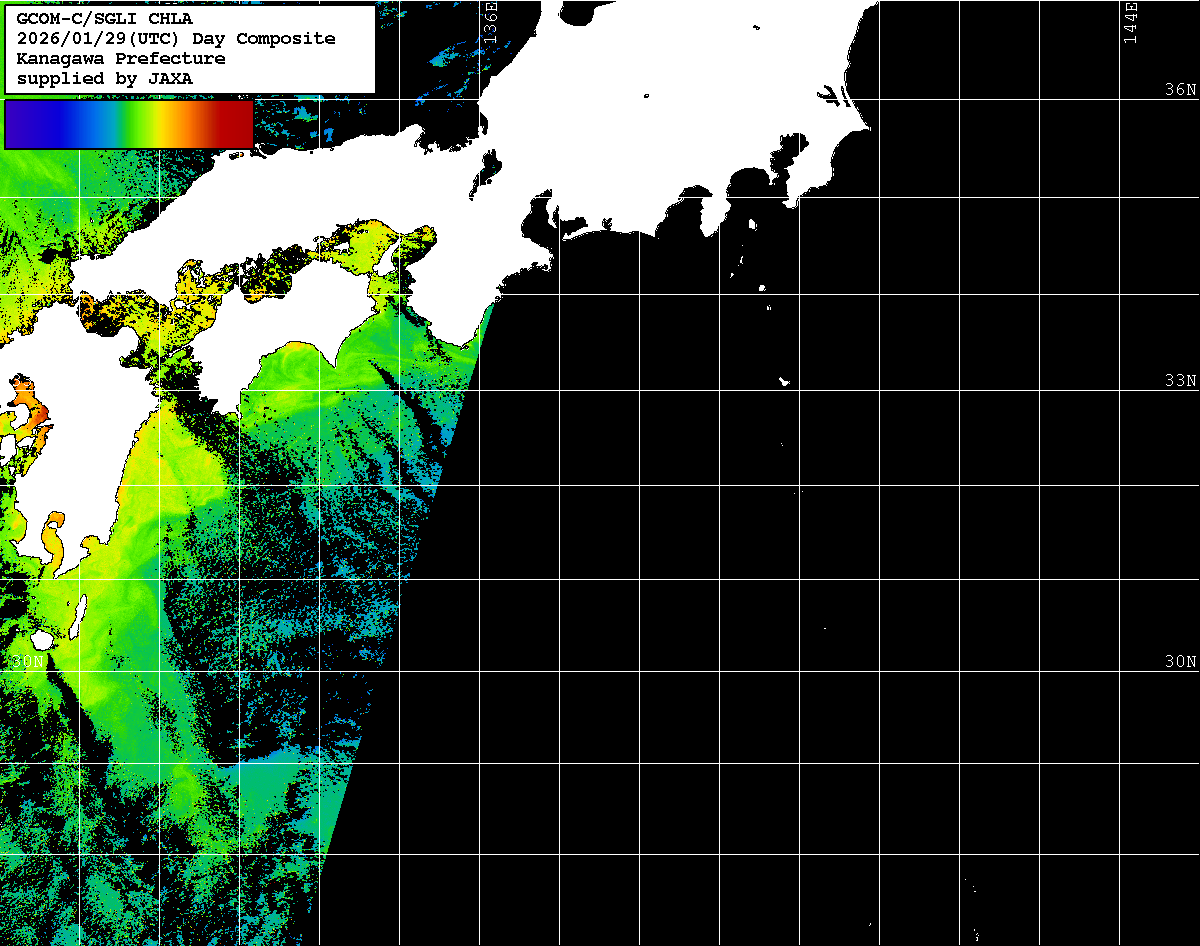Select the 2026/01/29(UTC) Day Composite date line
The width and height of the screenshot is (1200, 946).
pyautogui.click(x=176, y=38)
